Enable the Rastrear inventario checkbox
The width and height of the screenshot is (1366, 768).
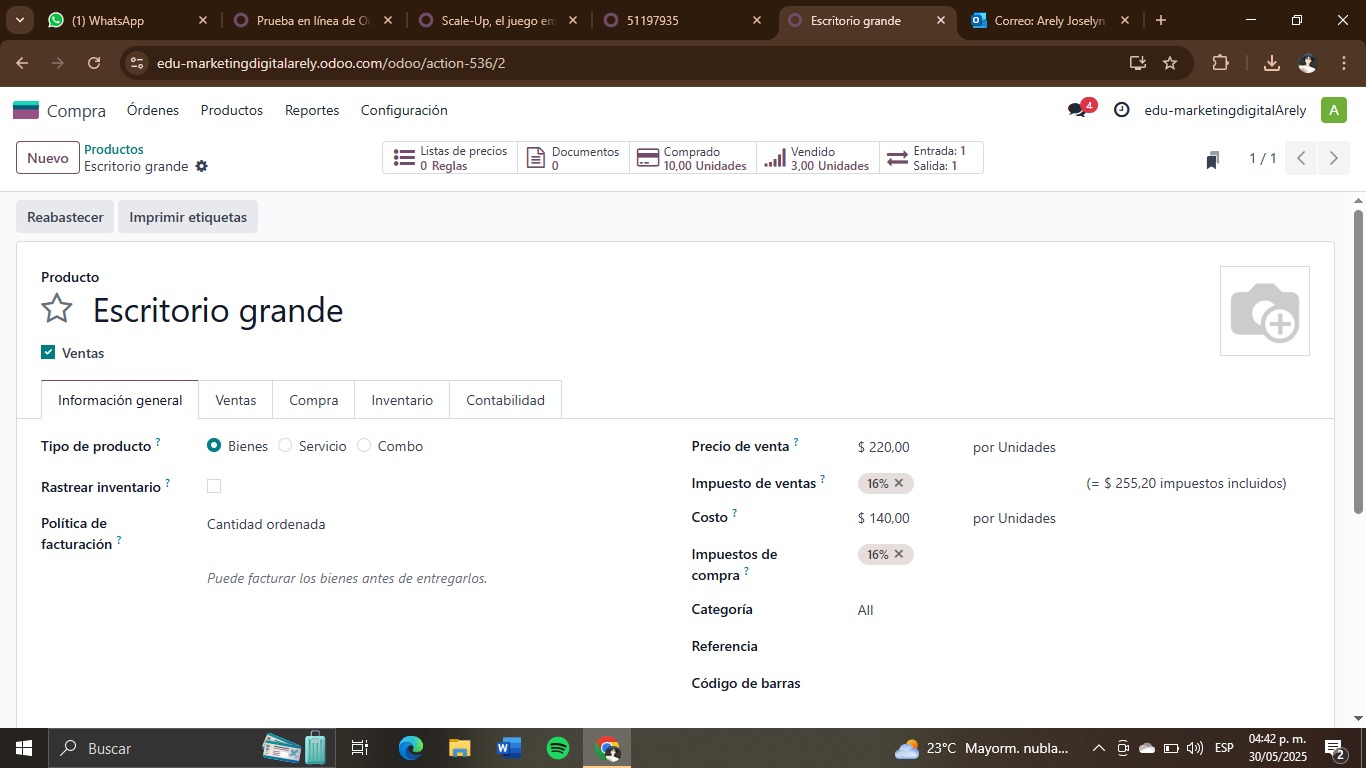pos(214,486)
